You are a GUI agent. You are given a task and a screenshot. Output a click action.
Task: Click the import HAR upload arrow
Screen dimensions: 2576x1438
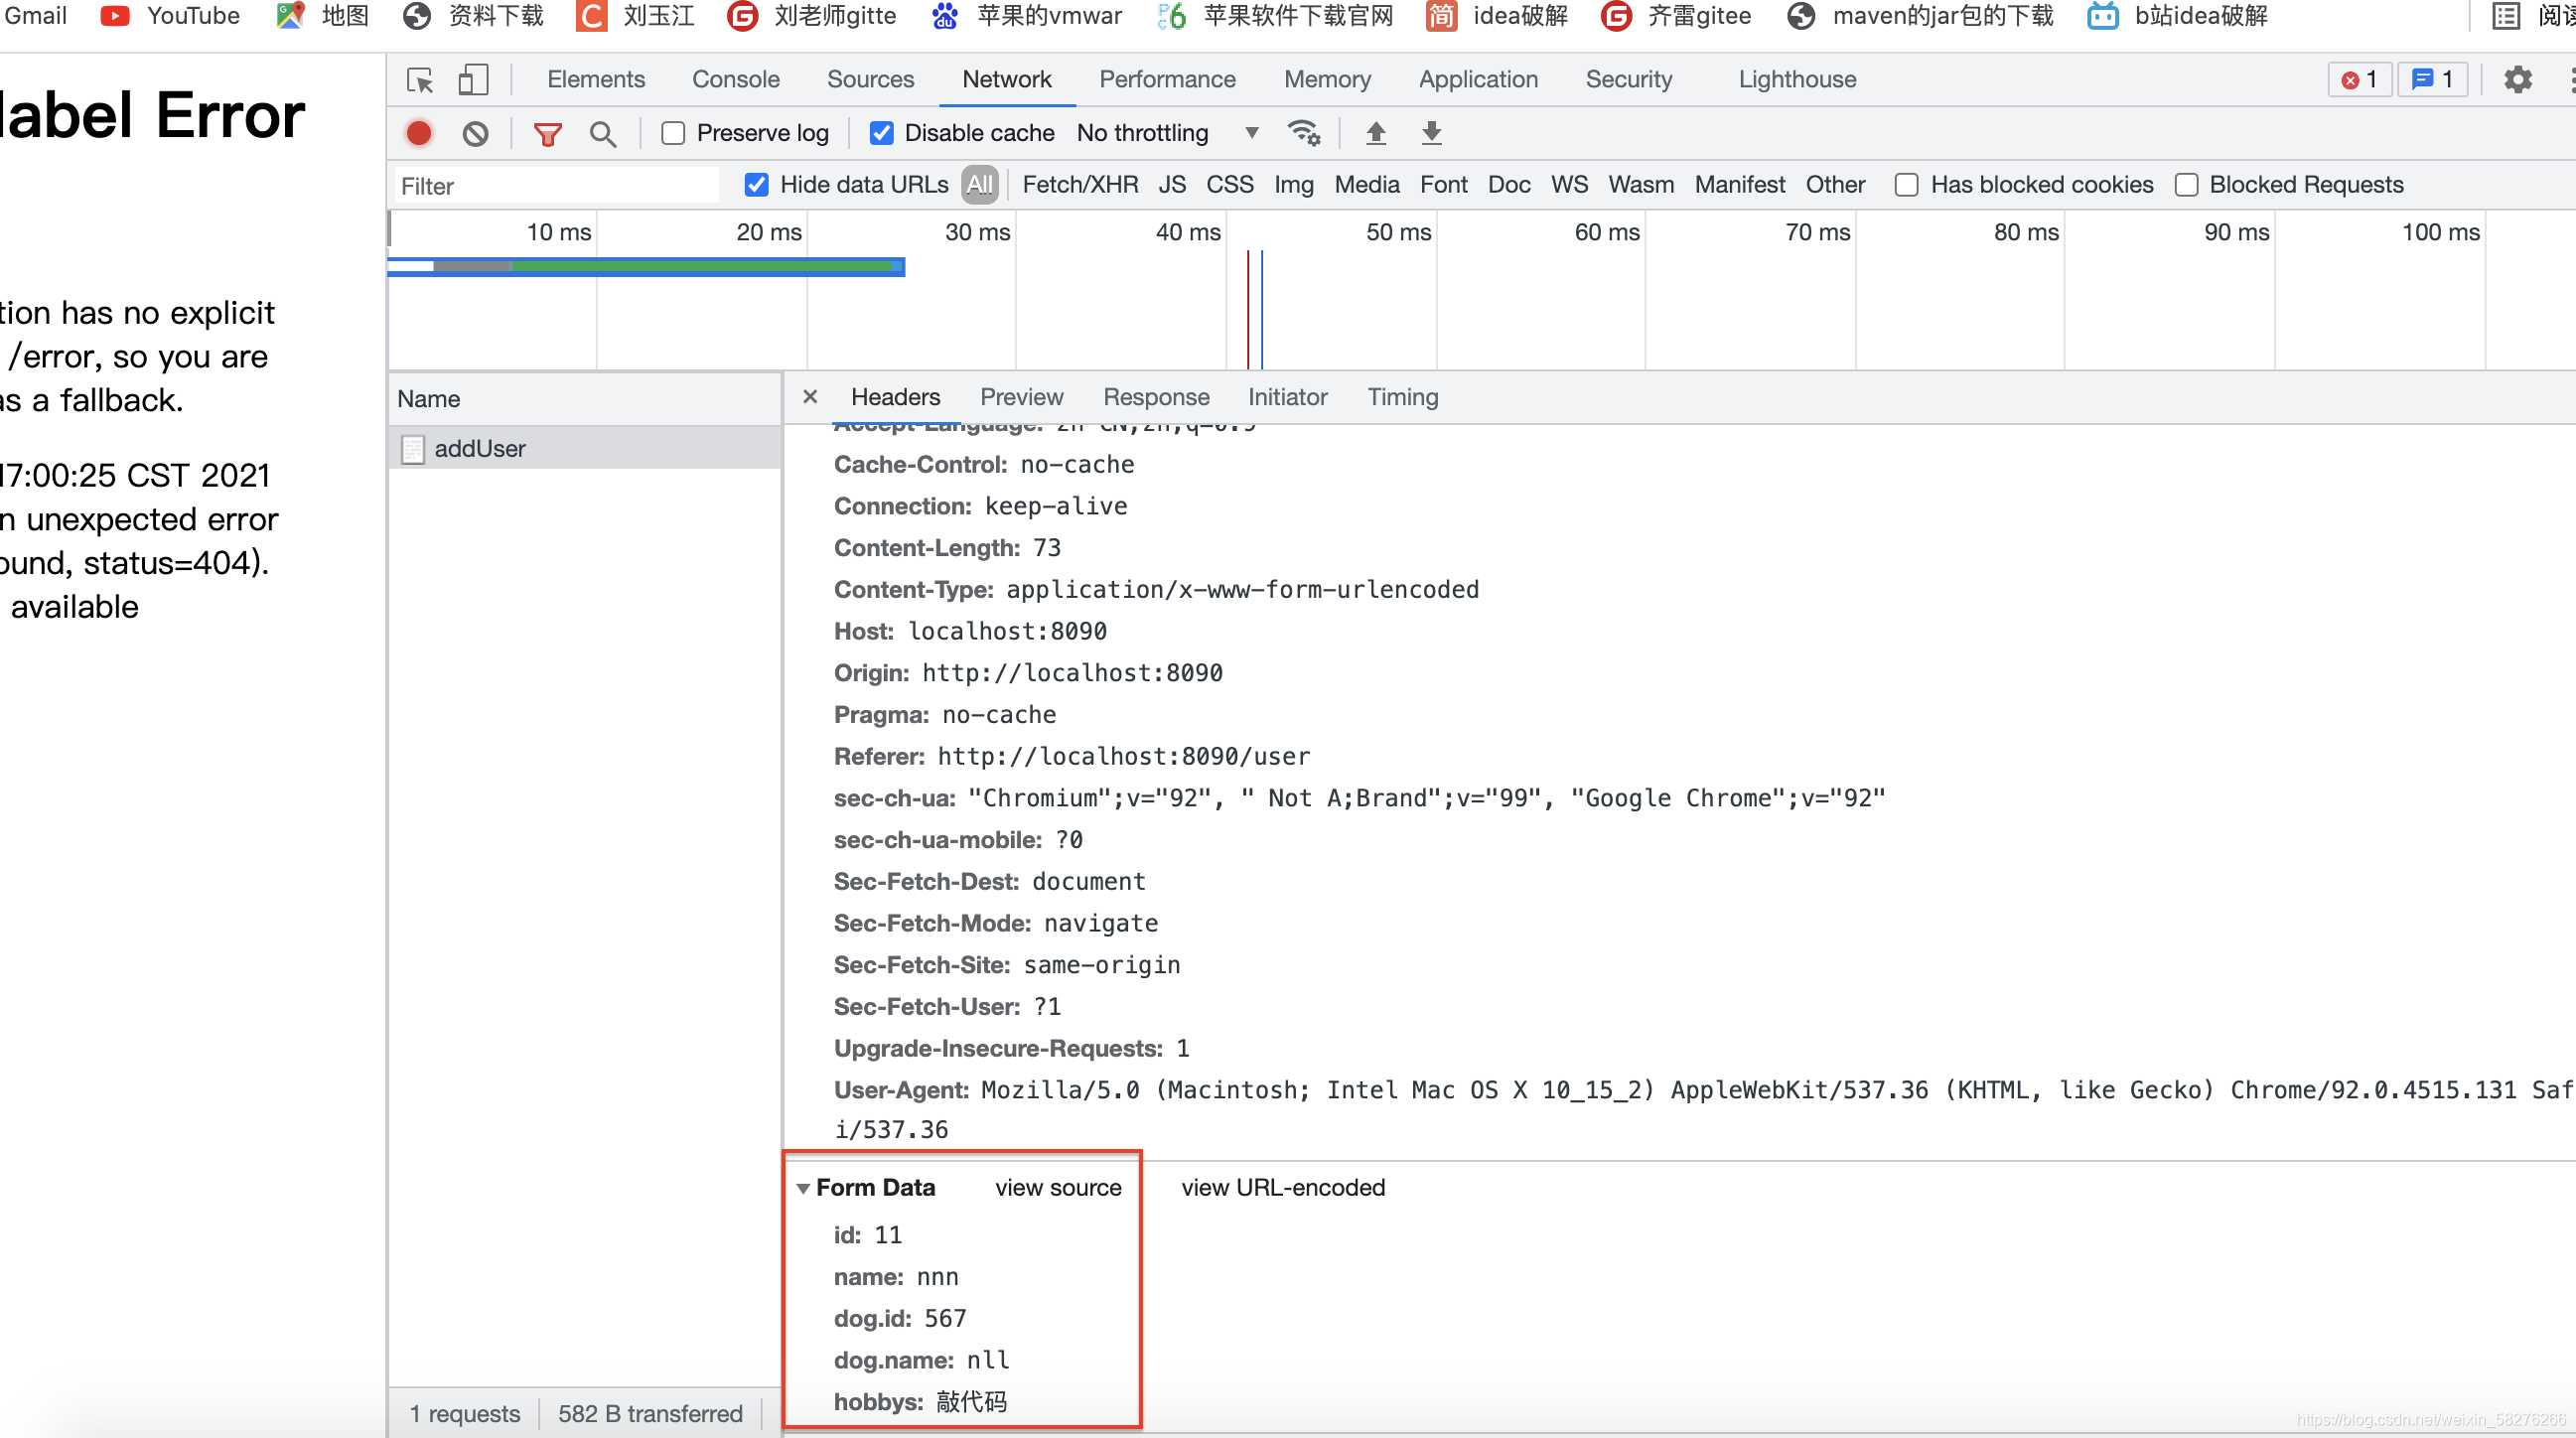1376,133
